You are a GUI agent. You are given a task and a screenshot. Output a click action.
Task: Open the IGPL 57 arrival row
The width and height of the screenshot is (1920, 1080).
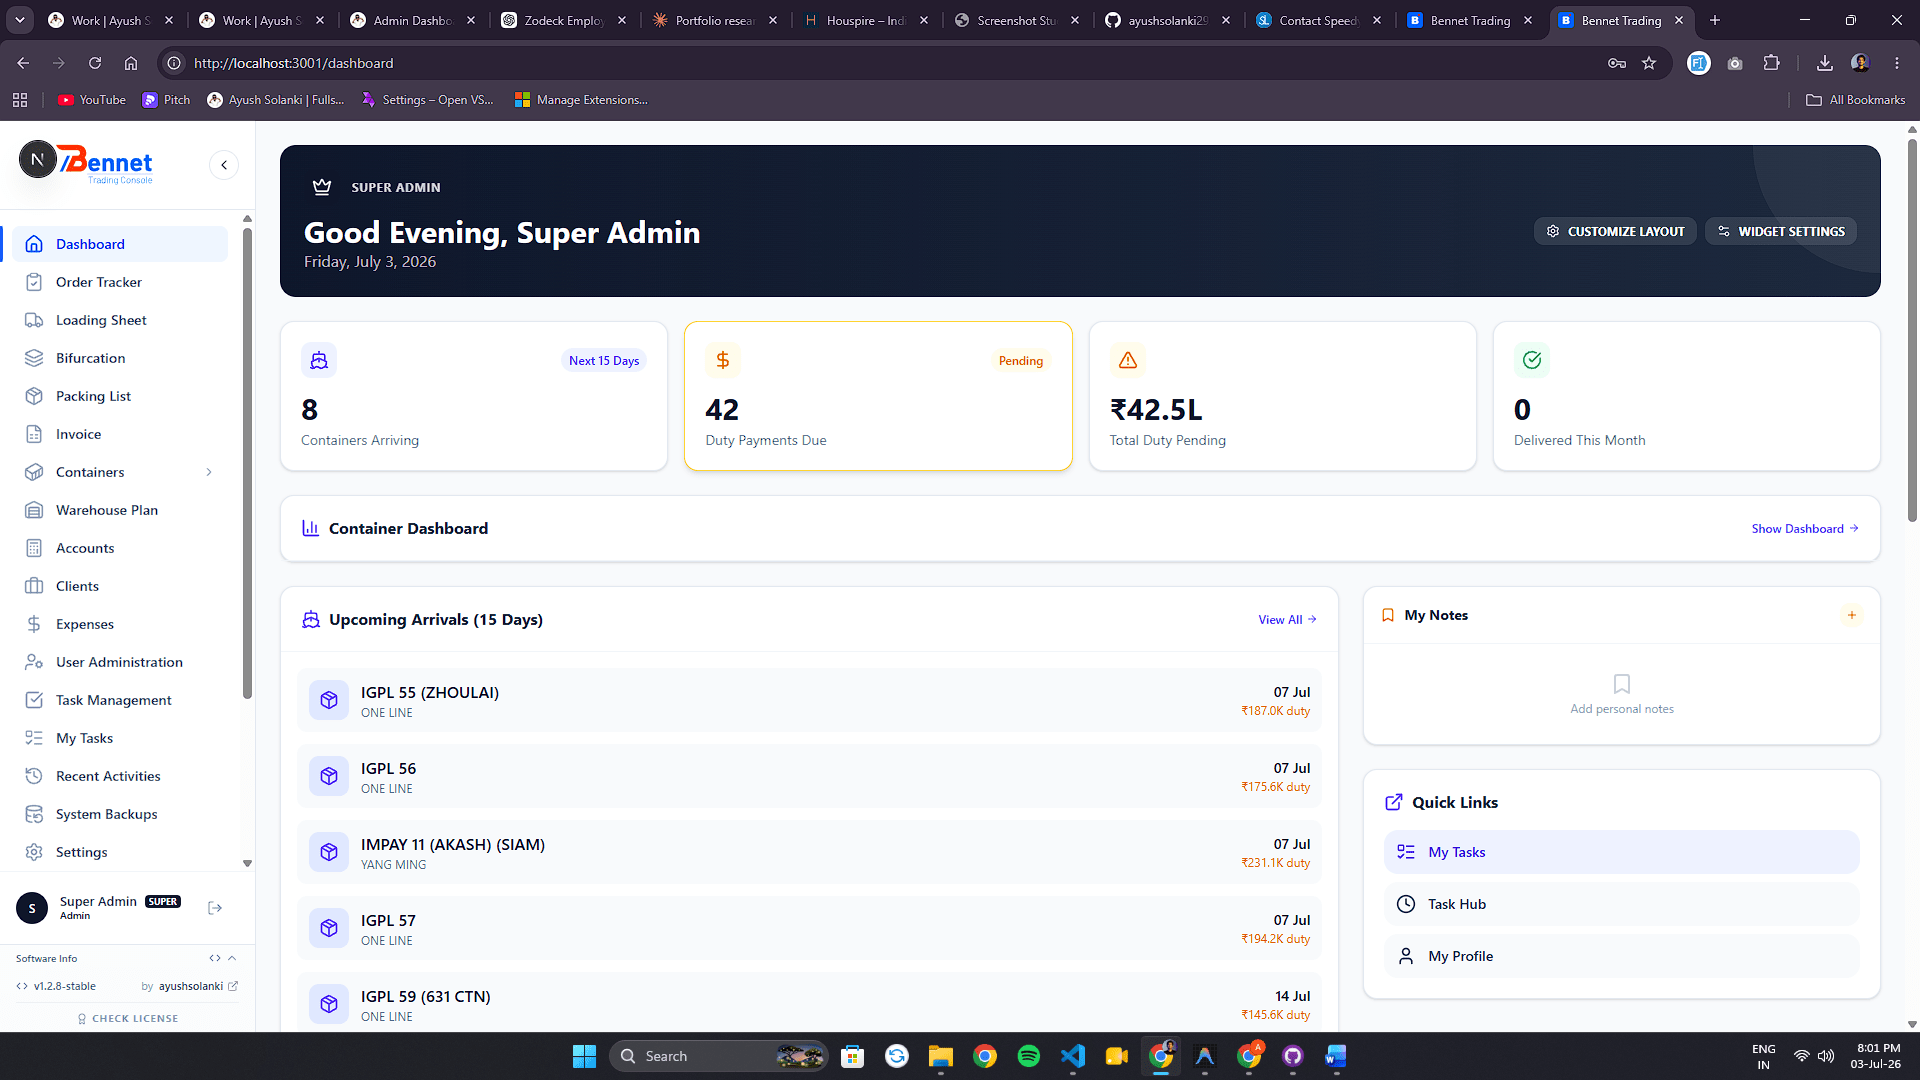809,928
